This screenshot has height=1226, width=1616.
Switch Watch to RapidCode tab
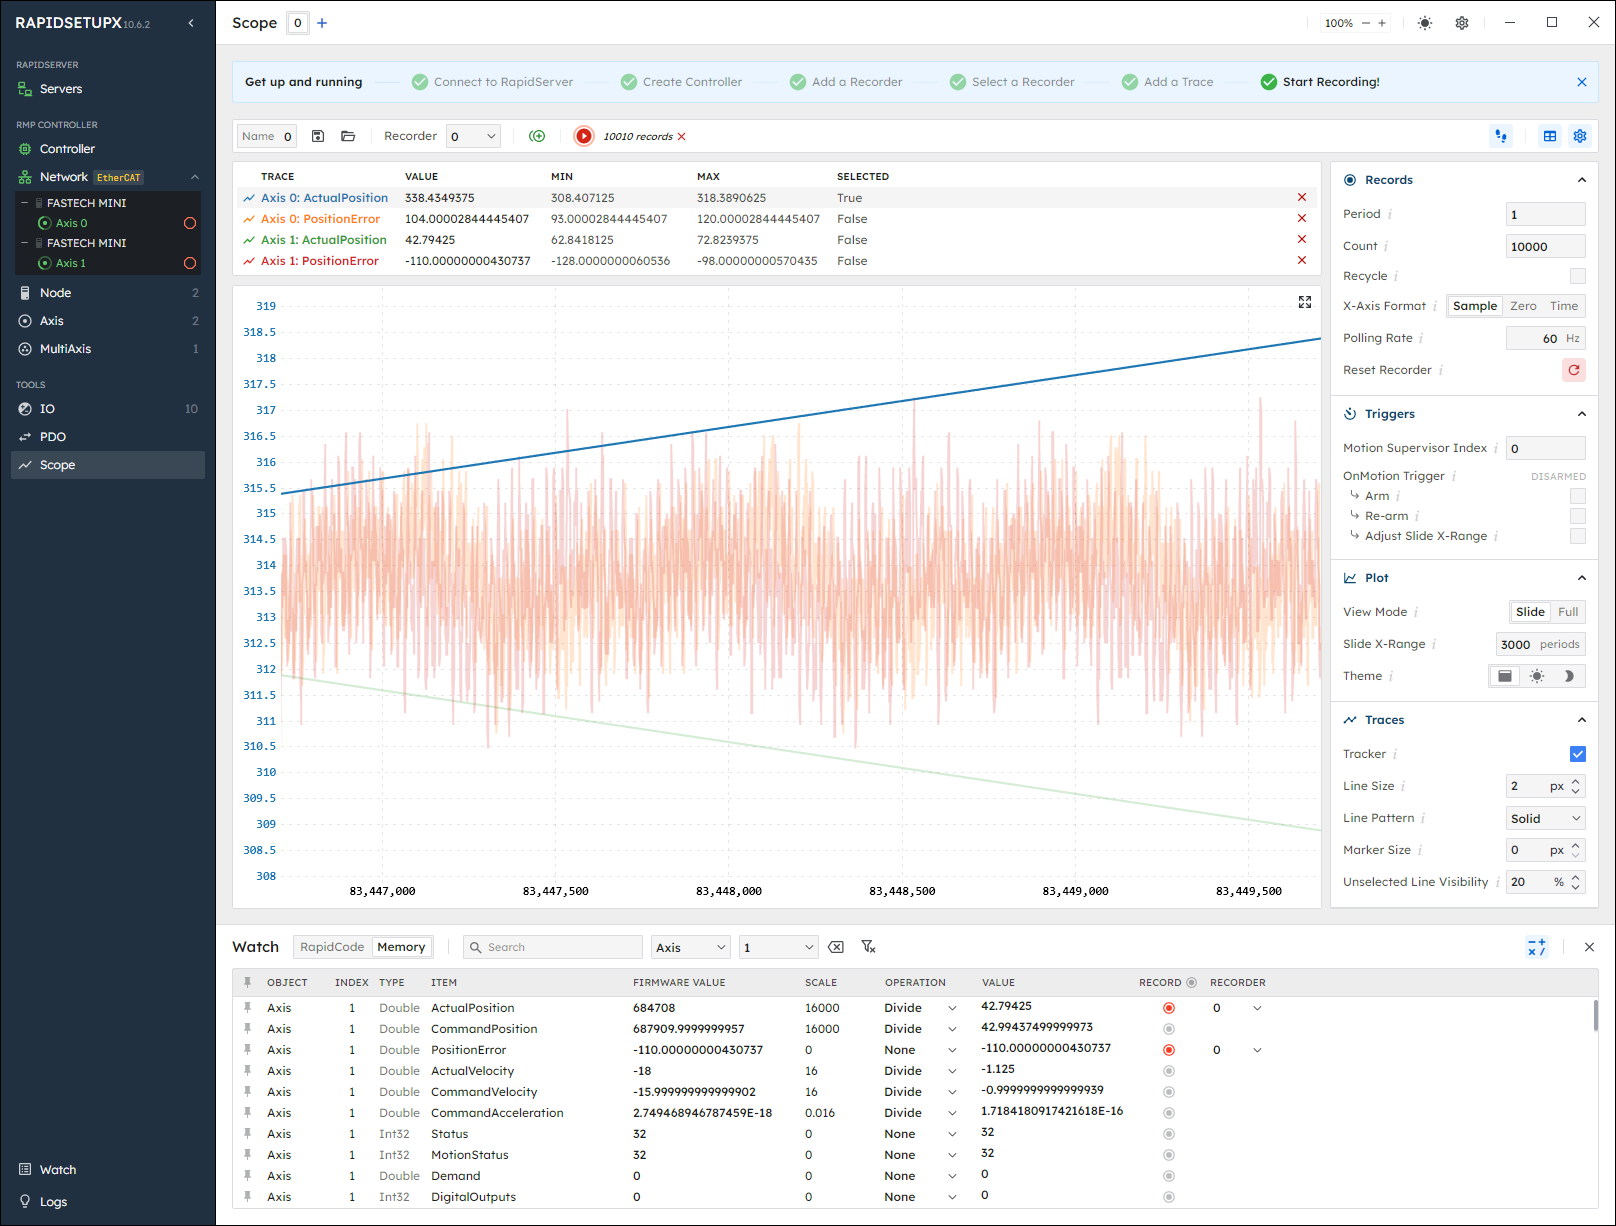click(x=332, y=947)
